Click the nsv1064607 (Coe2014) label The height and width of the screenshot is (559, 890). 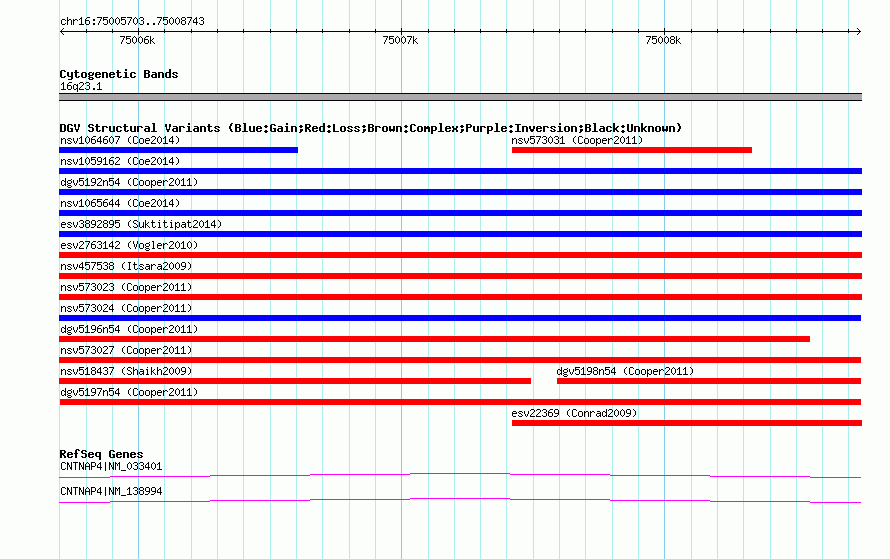120,140
